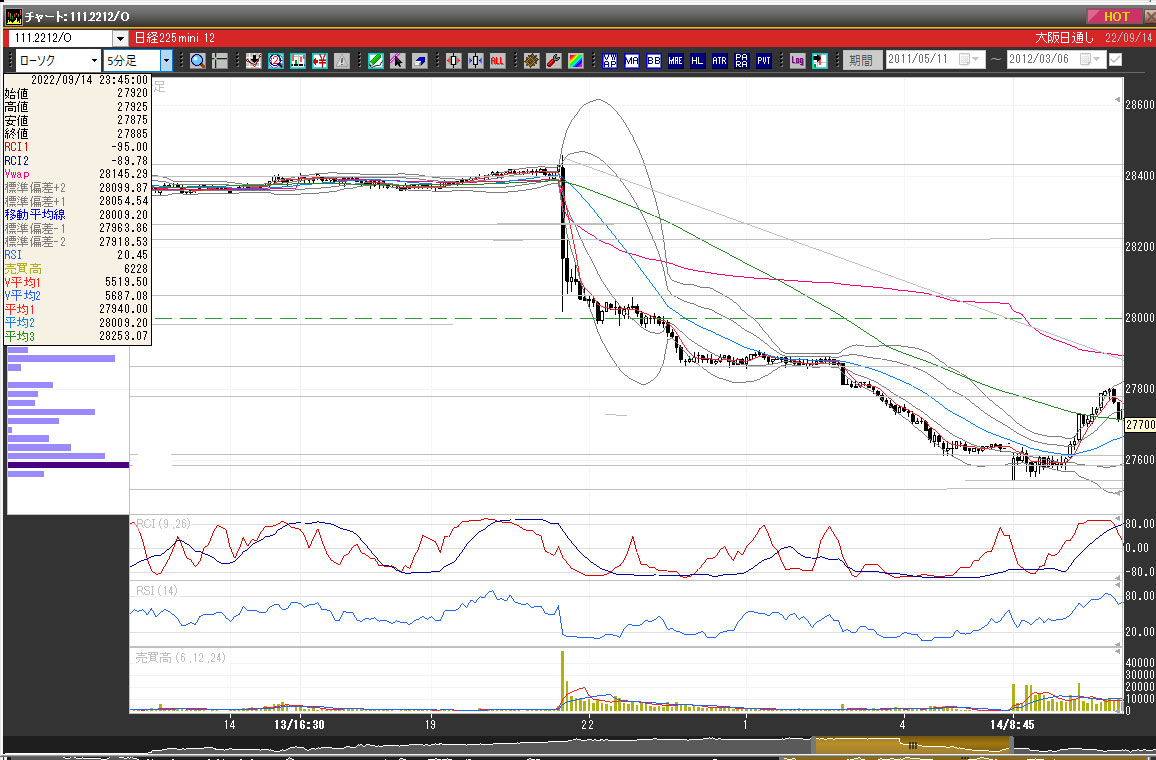Click the yen symbol icon
Viewport: 1156px width, 760px height.
click(x=320, y=60)
